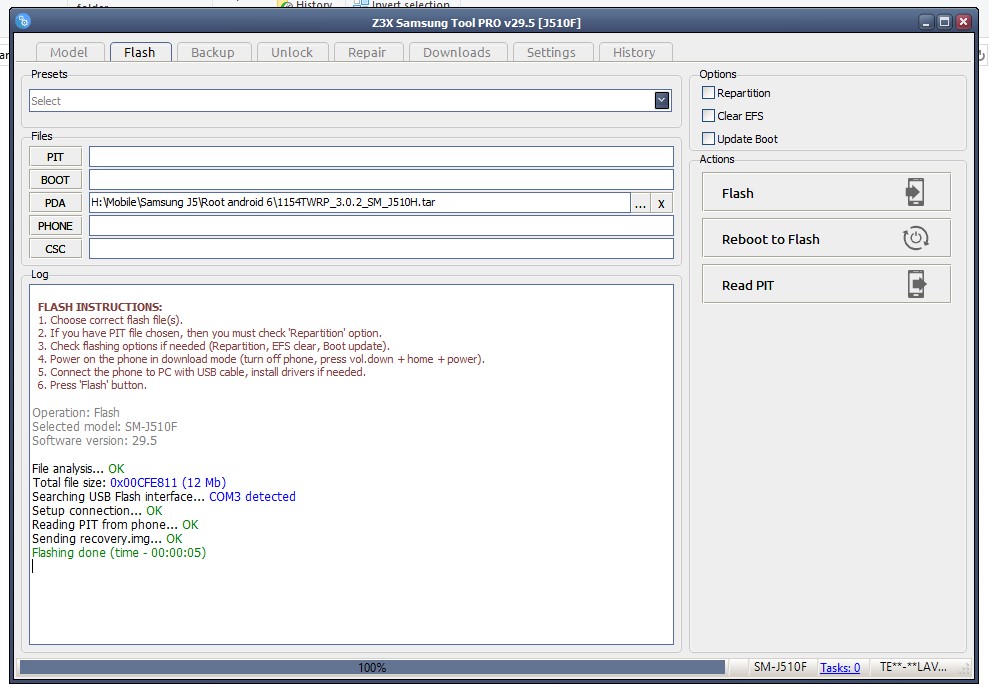Click the Tasks: 0 link in status bar

[840, 667]
